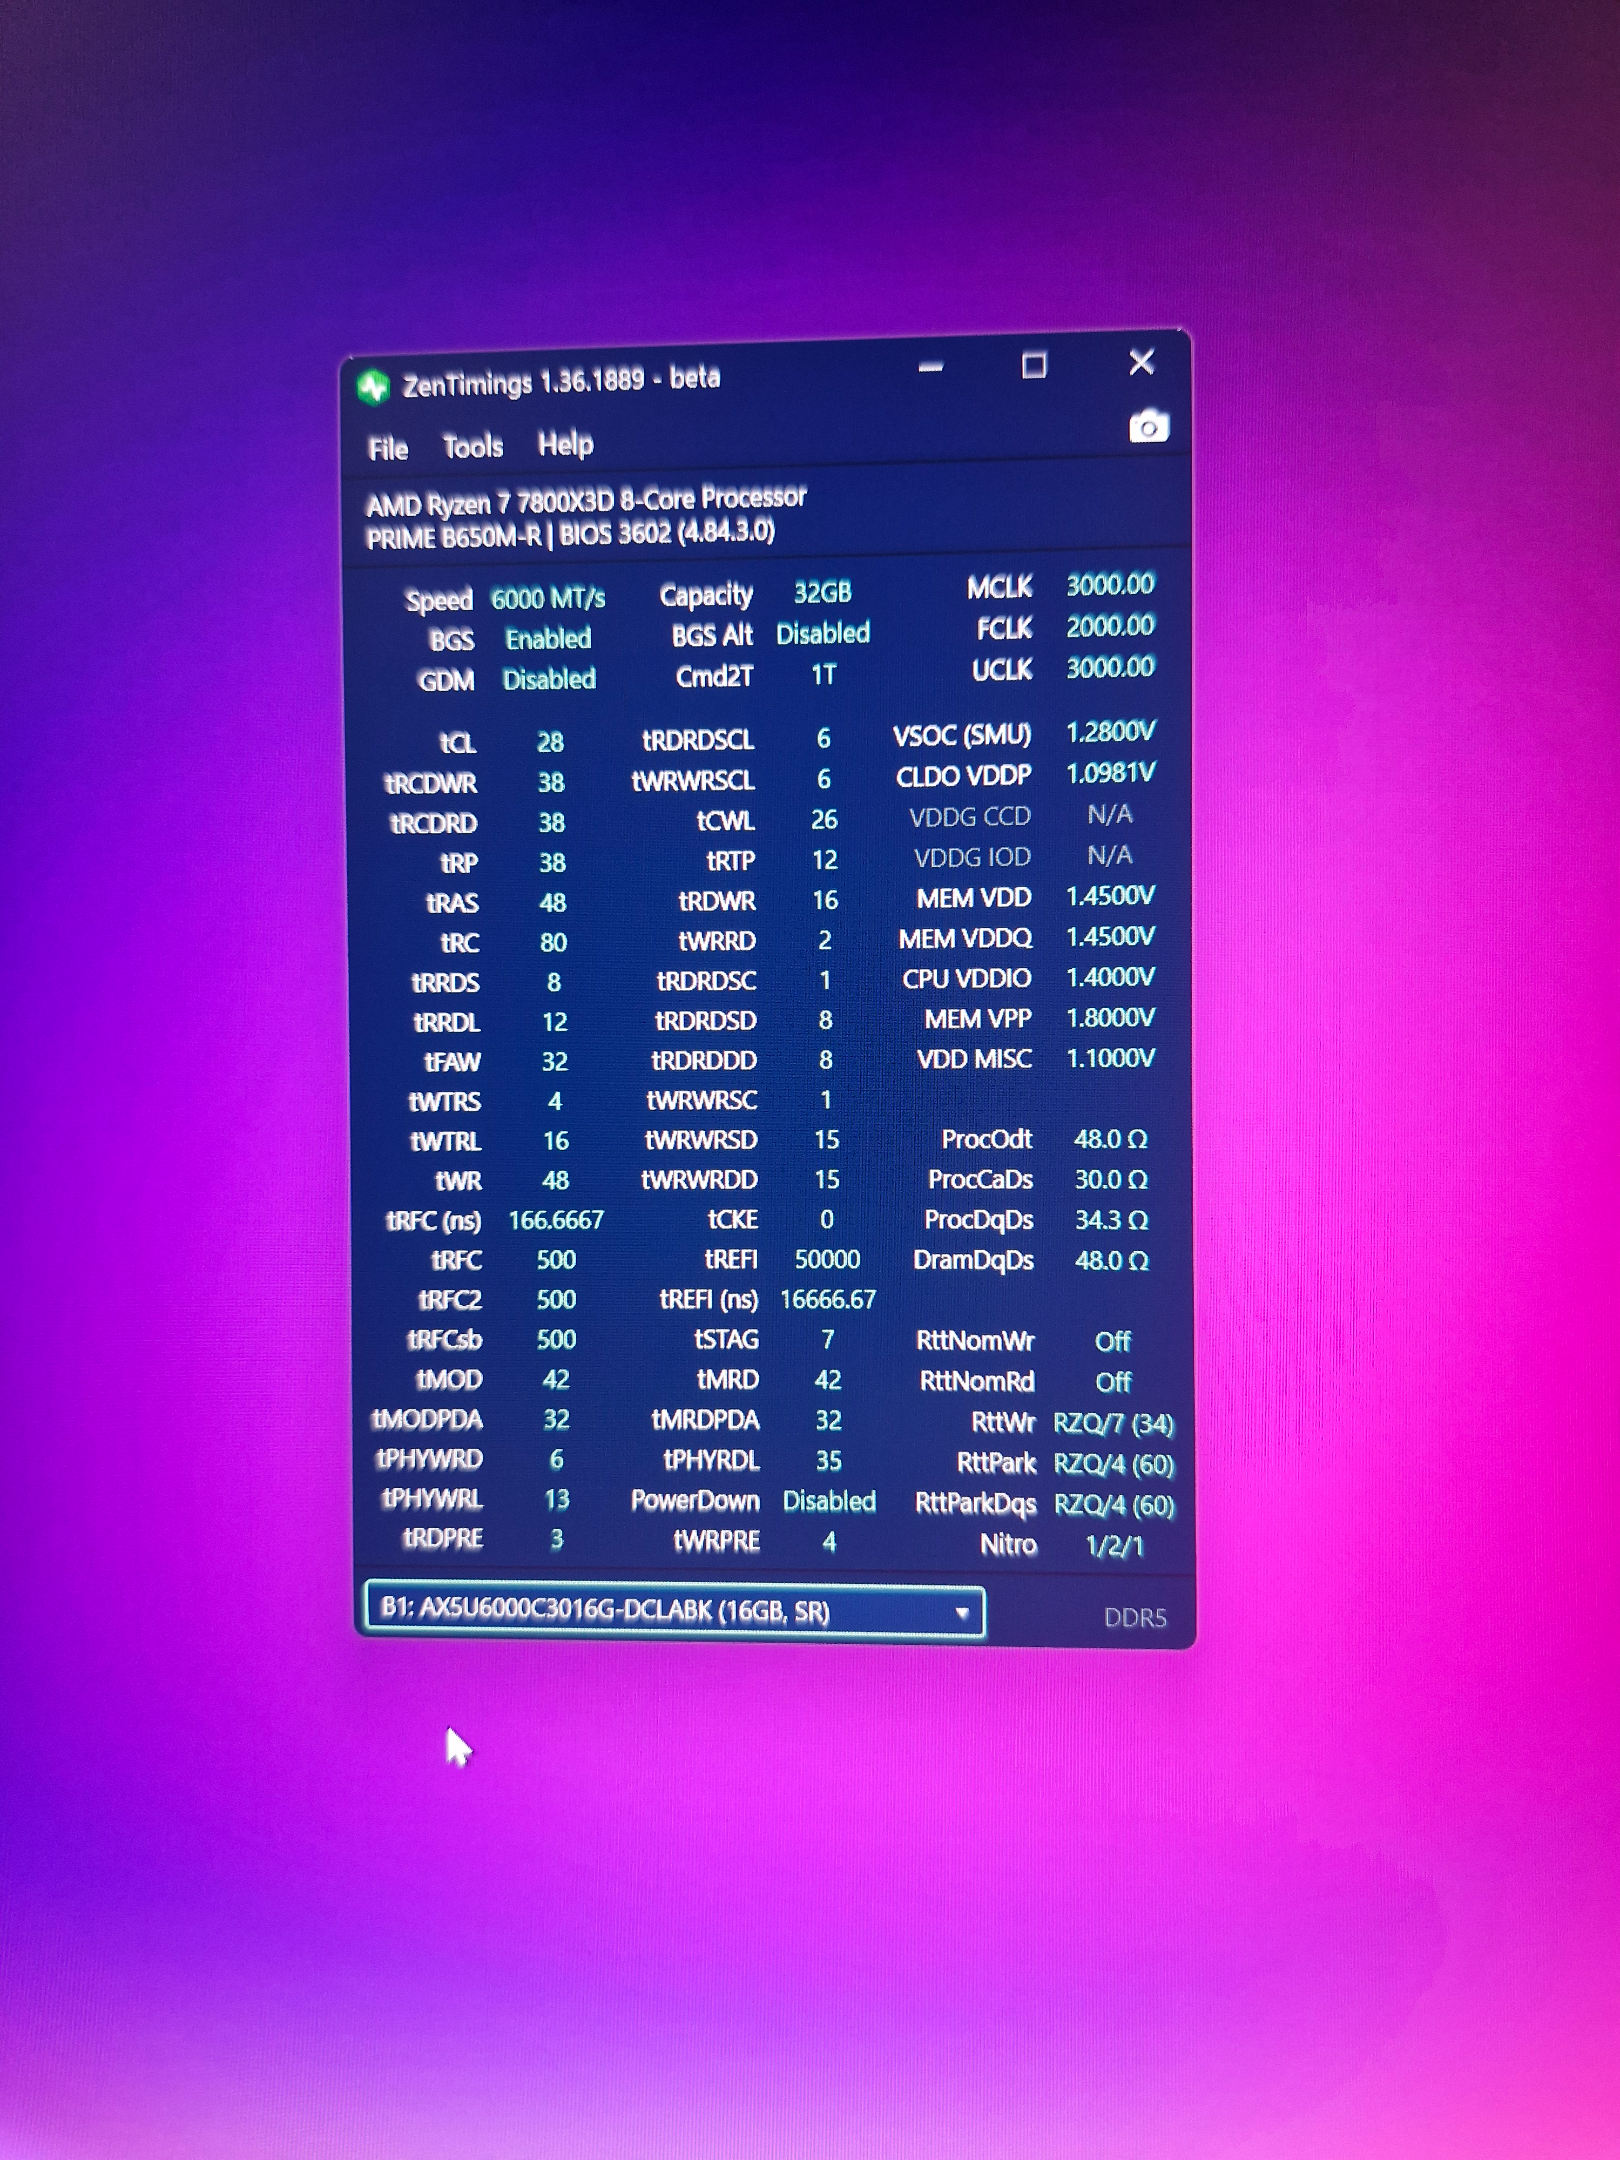Viewport: 1620px width, 2160px height.
Task: Close the ZenTimings window
Action: [x=1141, y=362]
